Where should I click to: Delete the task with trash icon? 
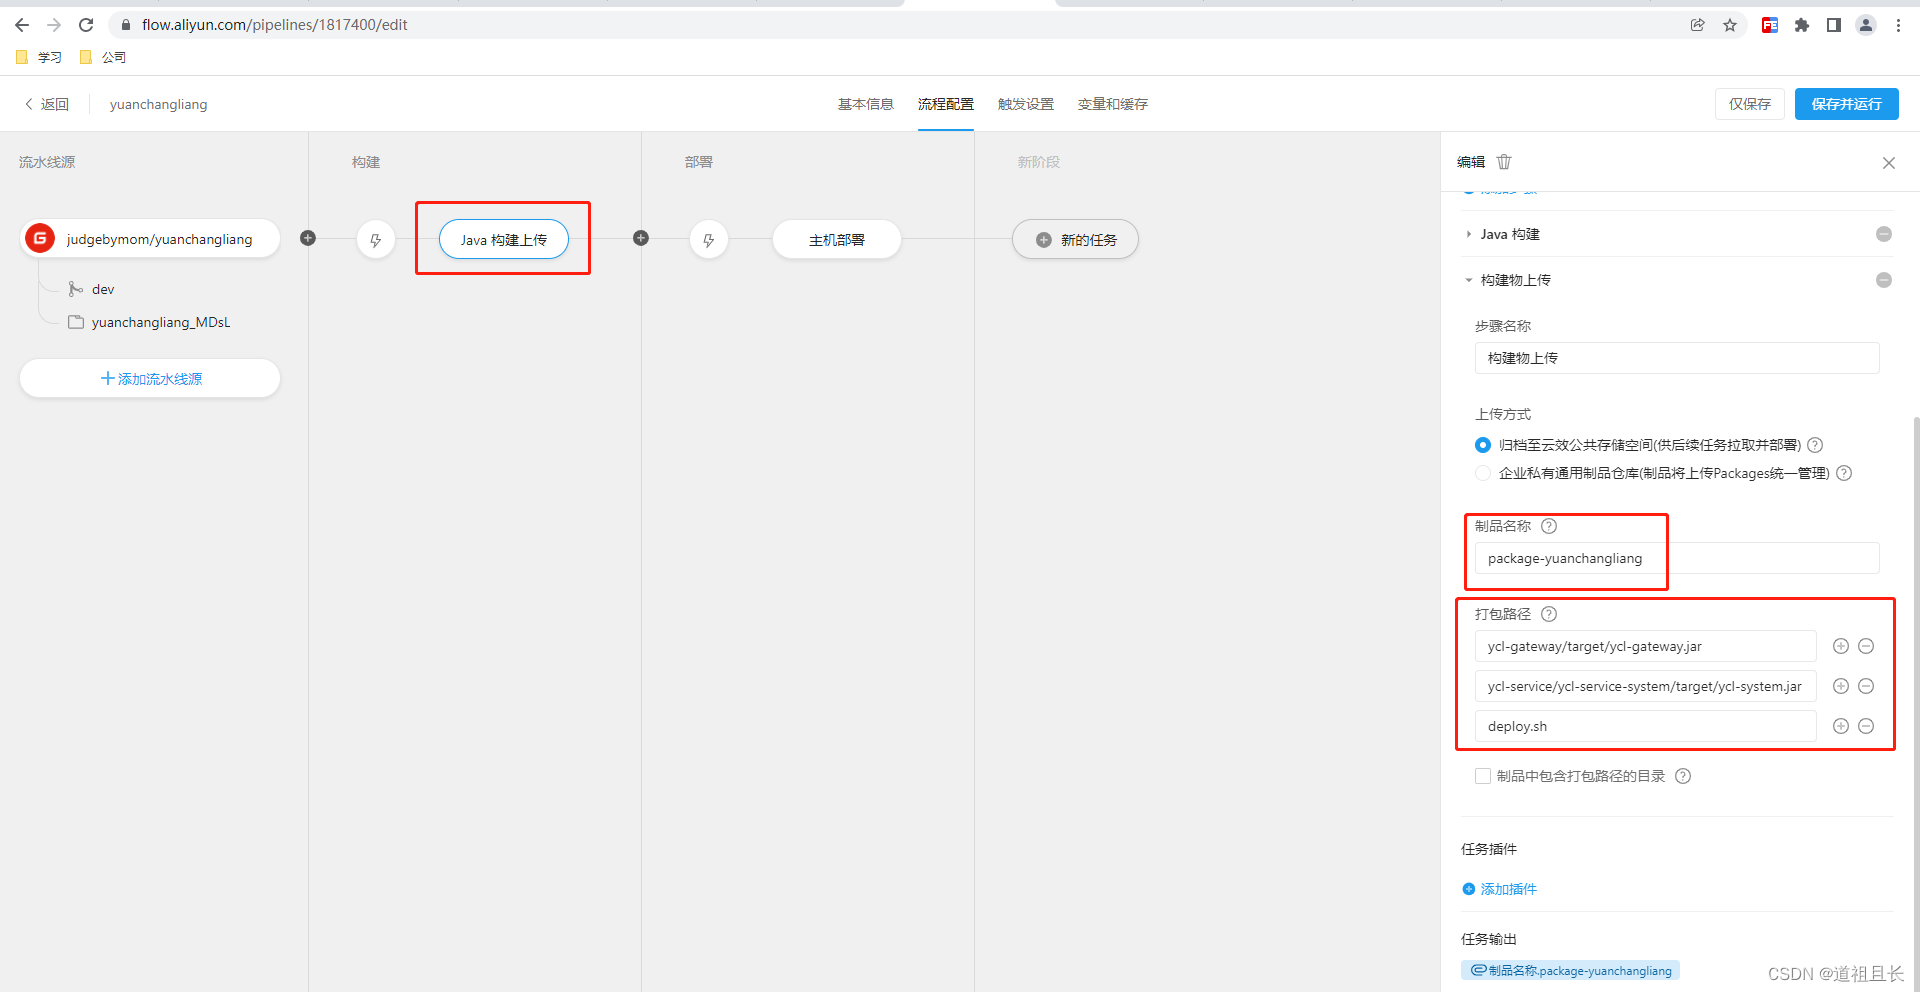point(1504,162)
